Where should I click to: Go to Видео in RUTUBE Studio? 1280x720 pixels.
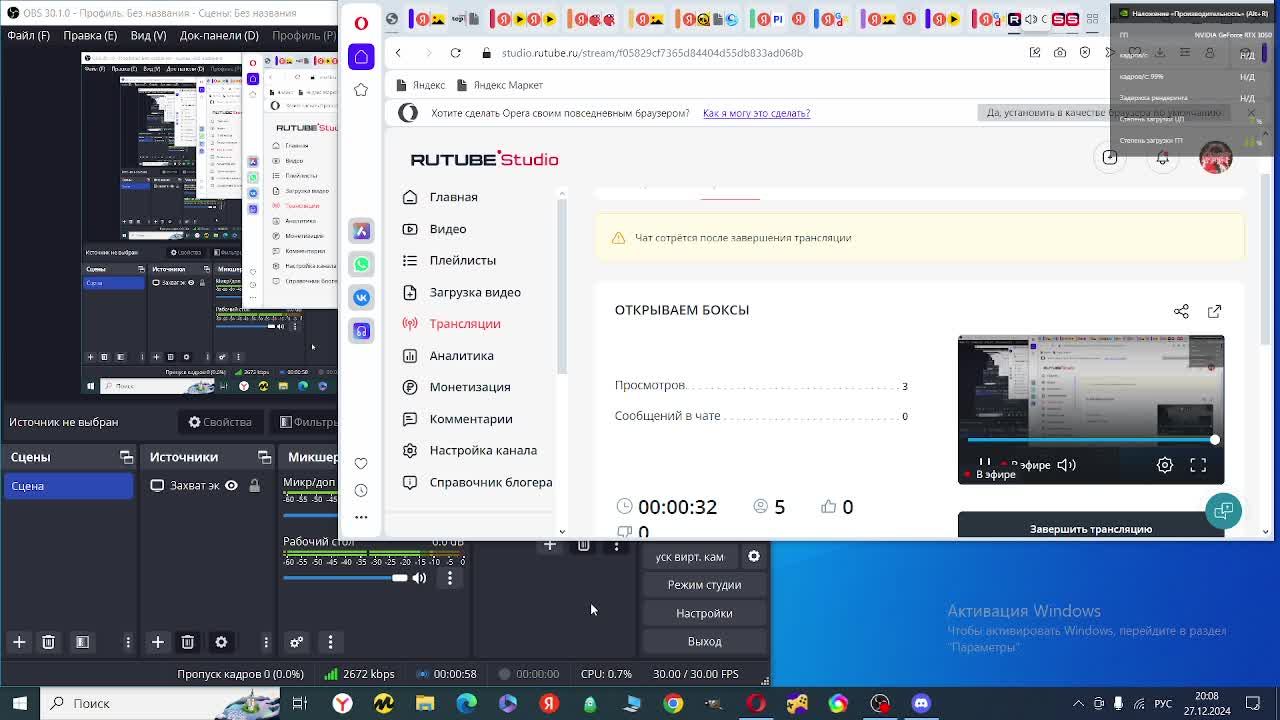click(x=448, y=229)
